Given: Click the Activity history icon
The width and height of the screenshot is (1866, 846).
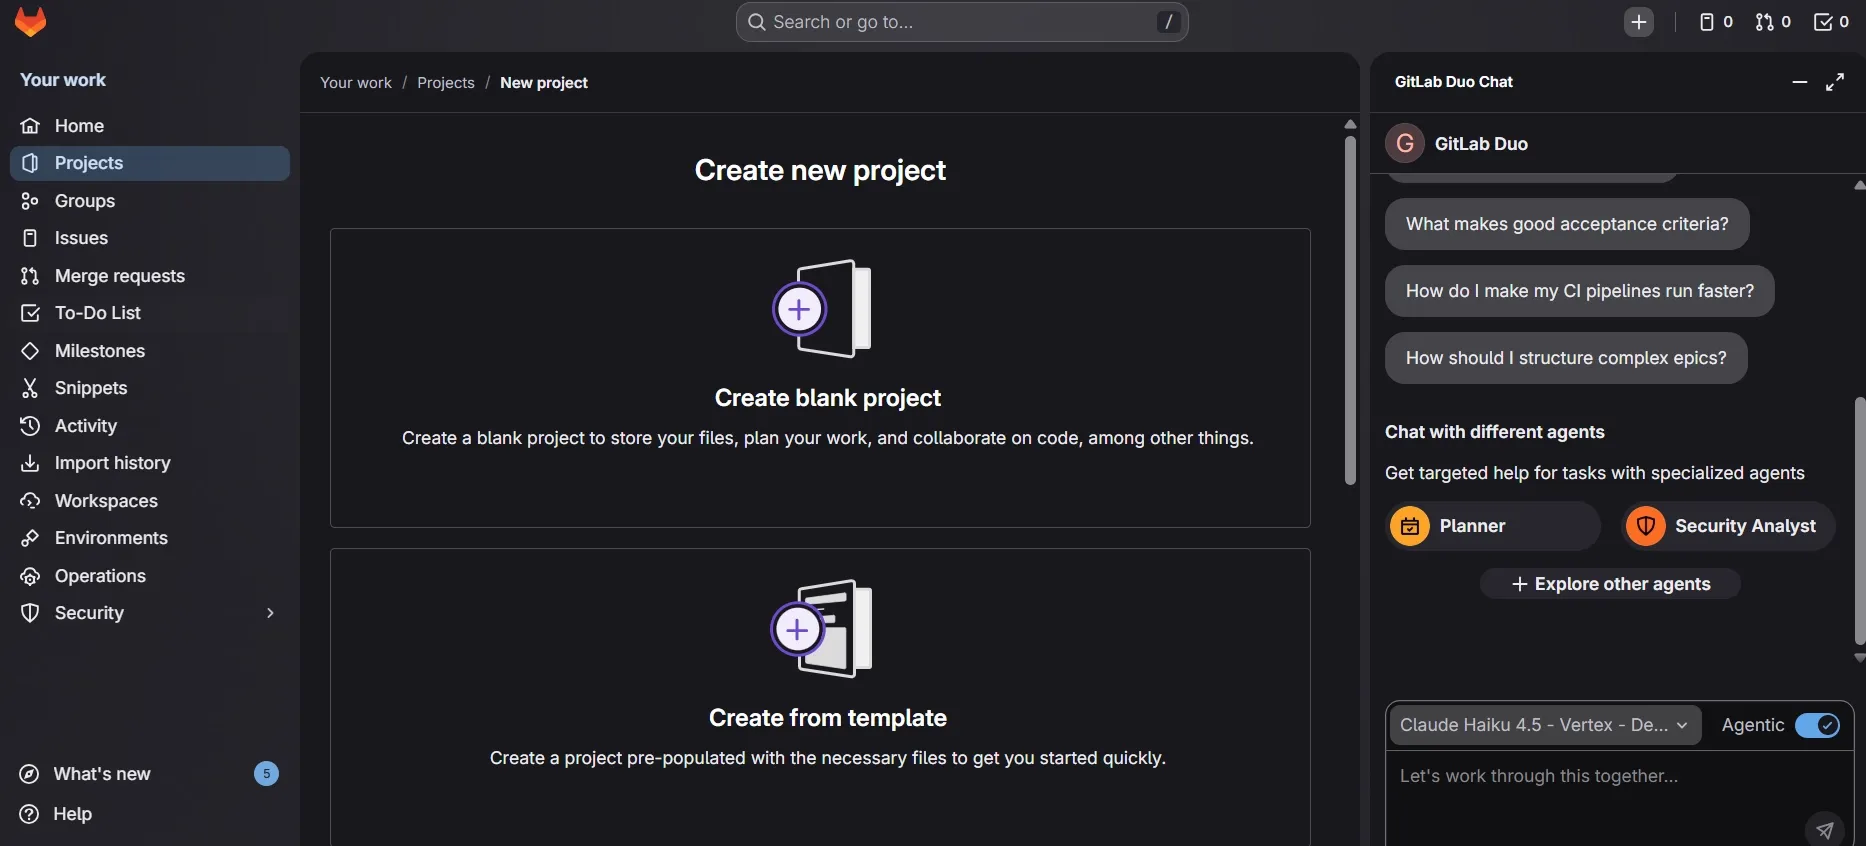Looking at the screenshot, I should [30, 426].
